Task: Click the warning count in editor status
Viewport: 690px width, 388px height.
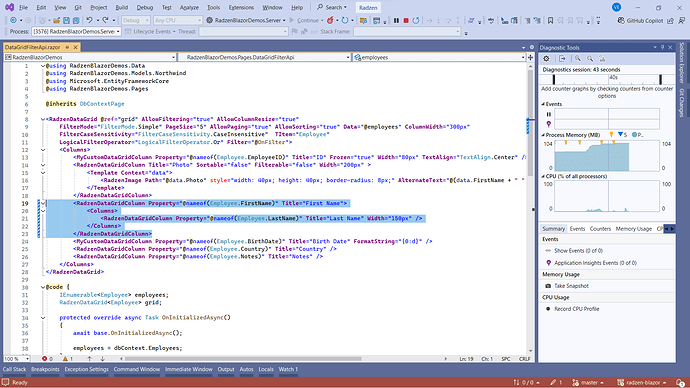Action: point(68,359)
